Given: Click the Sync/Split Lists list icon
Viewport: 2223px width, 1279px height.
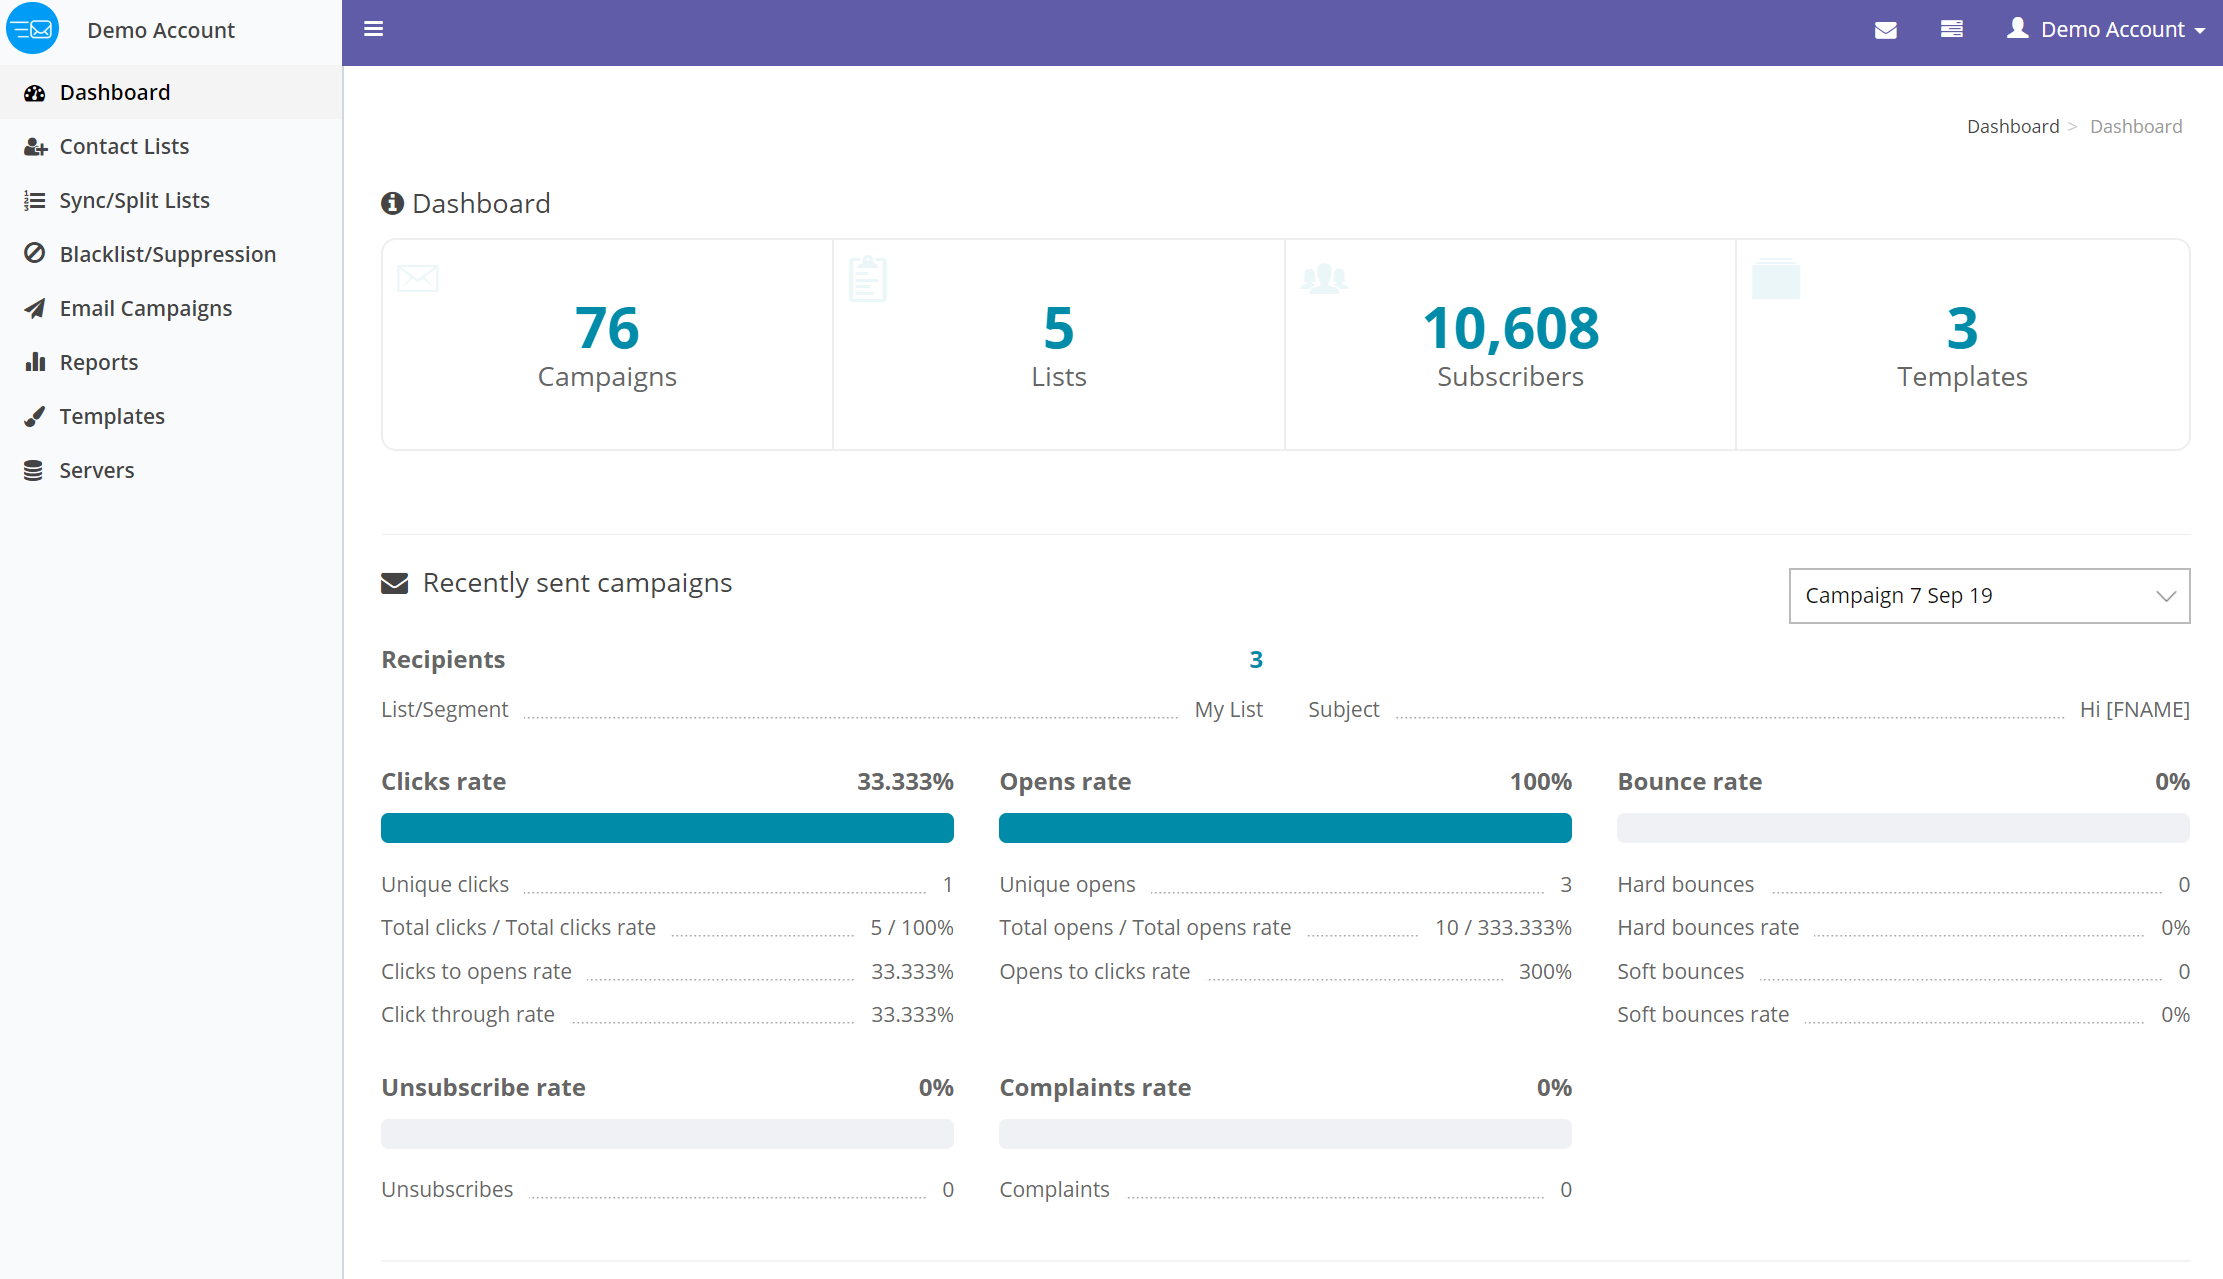Looking at the screenshot, I should pos(35,201).
